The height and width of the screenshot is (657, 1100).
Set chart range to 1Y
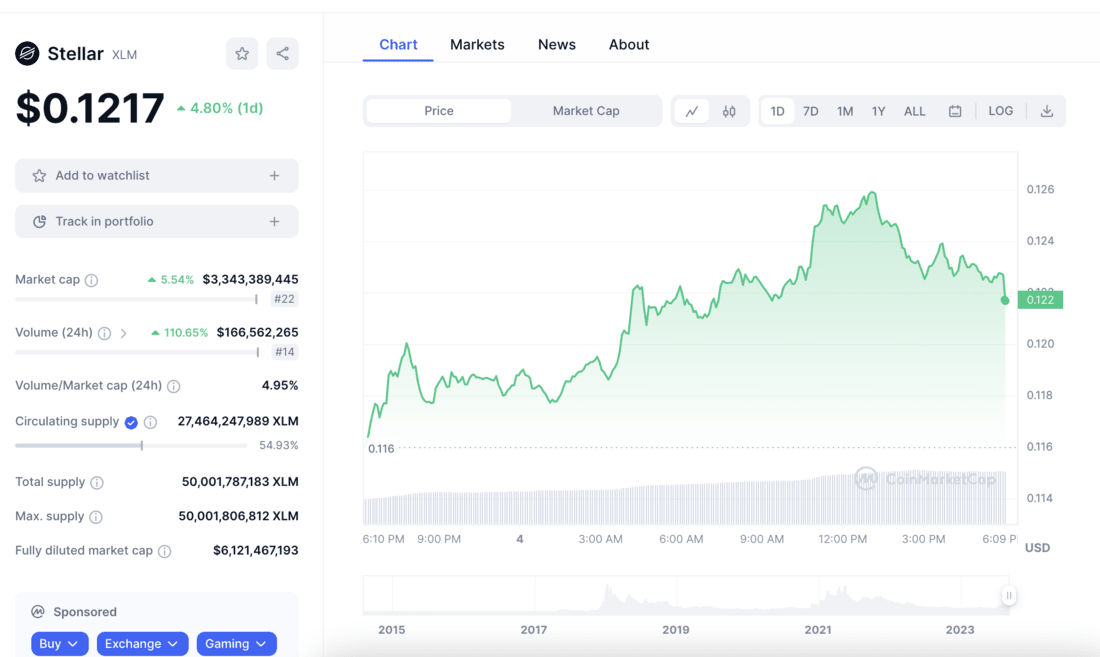pyautogui.click(x=878, y=111)
